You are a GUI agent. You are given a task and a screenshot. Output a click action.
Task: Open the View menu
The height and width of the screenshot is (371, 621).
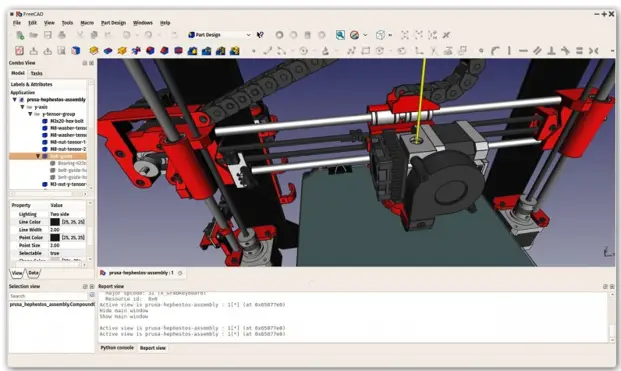point(49,23)
